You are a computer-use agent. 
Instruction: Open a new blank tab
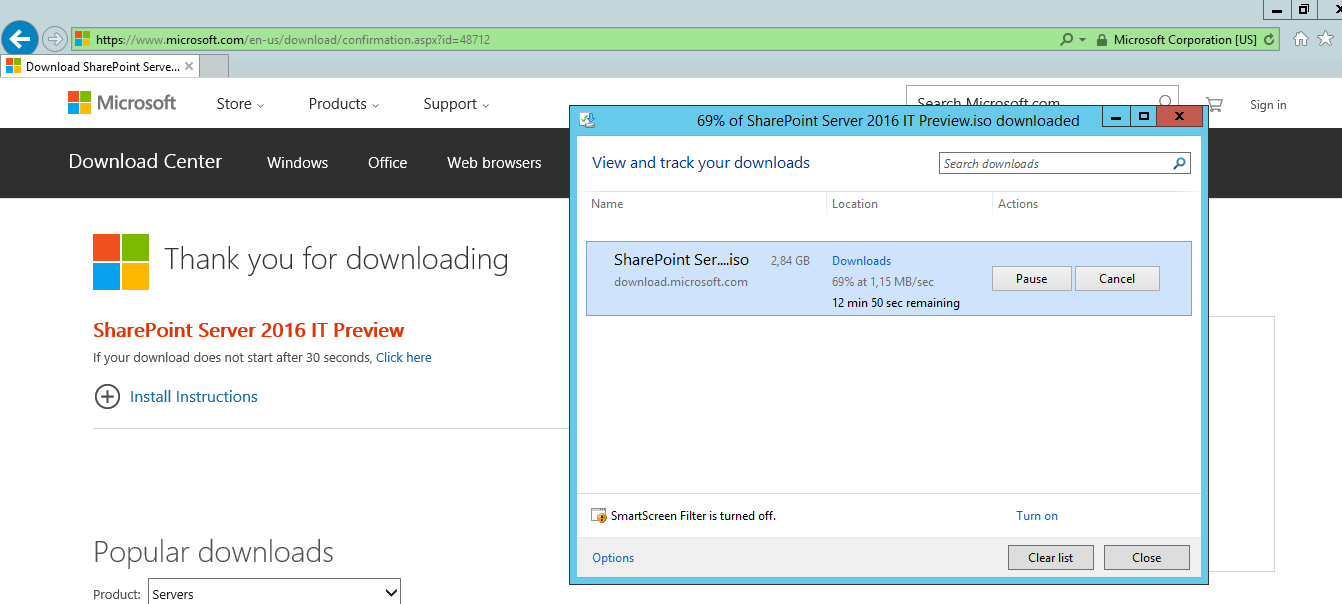click(215, 66)
